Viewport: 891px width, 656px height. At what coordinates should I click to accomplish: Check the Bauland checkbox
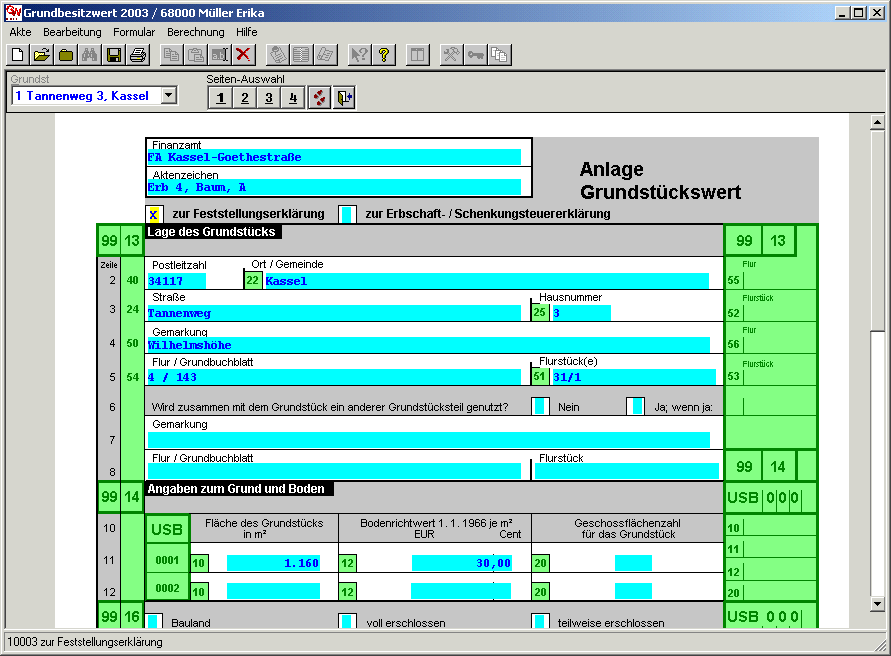tap(154, 621)
